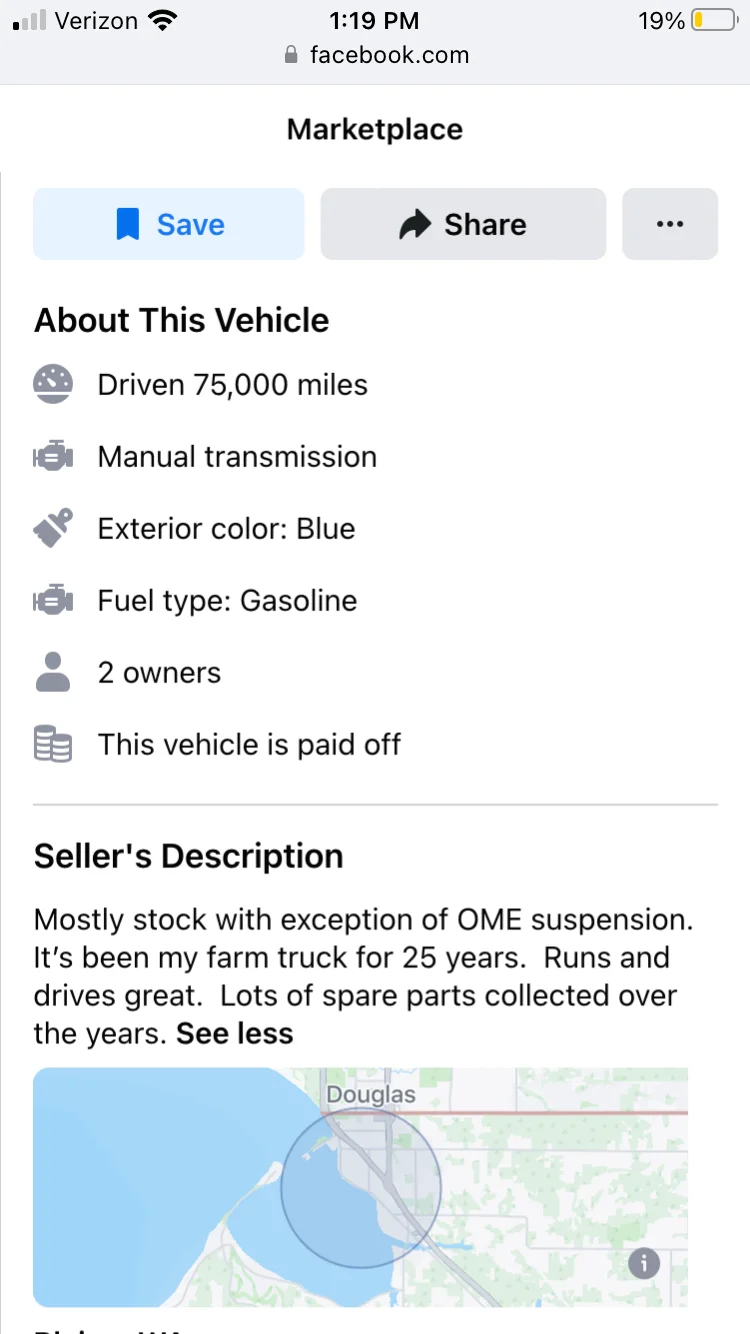This screenshot has width=750, height=1334.
Task: Tap the battery indicator in status bar
Action: 714,20
